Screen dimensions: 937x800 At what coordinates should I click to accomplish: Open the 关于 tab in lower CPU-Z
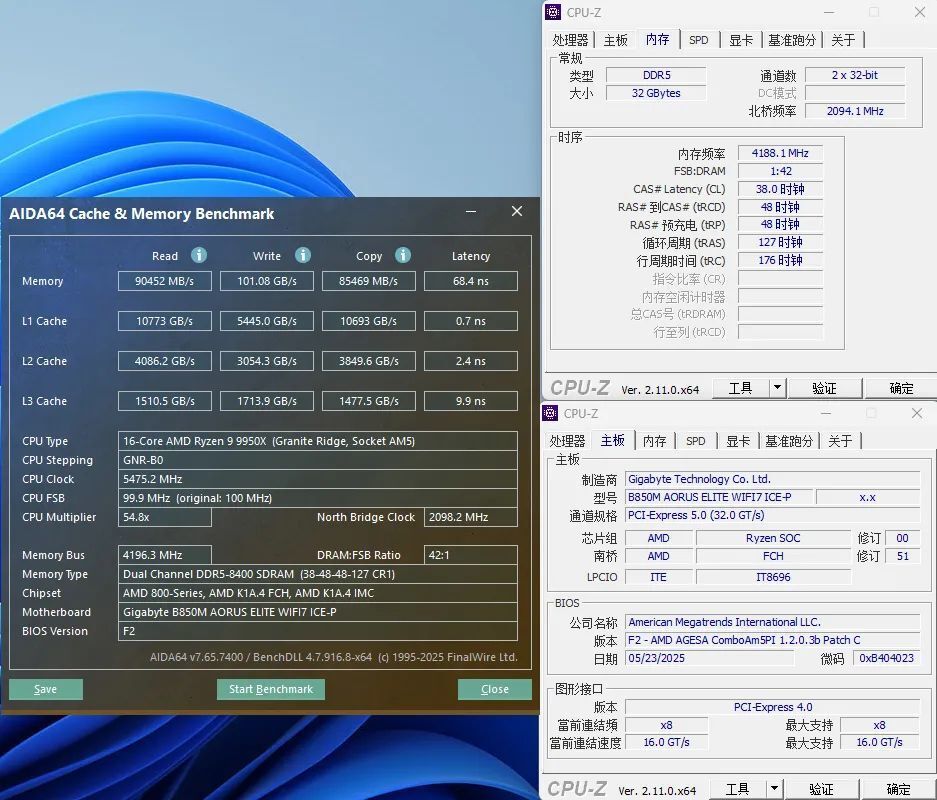pyautogui.click(x=840, y=441)
